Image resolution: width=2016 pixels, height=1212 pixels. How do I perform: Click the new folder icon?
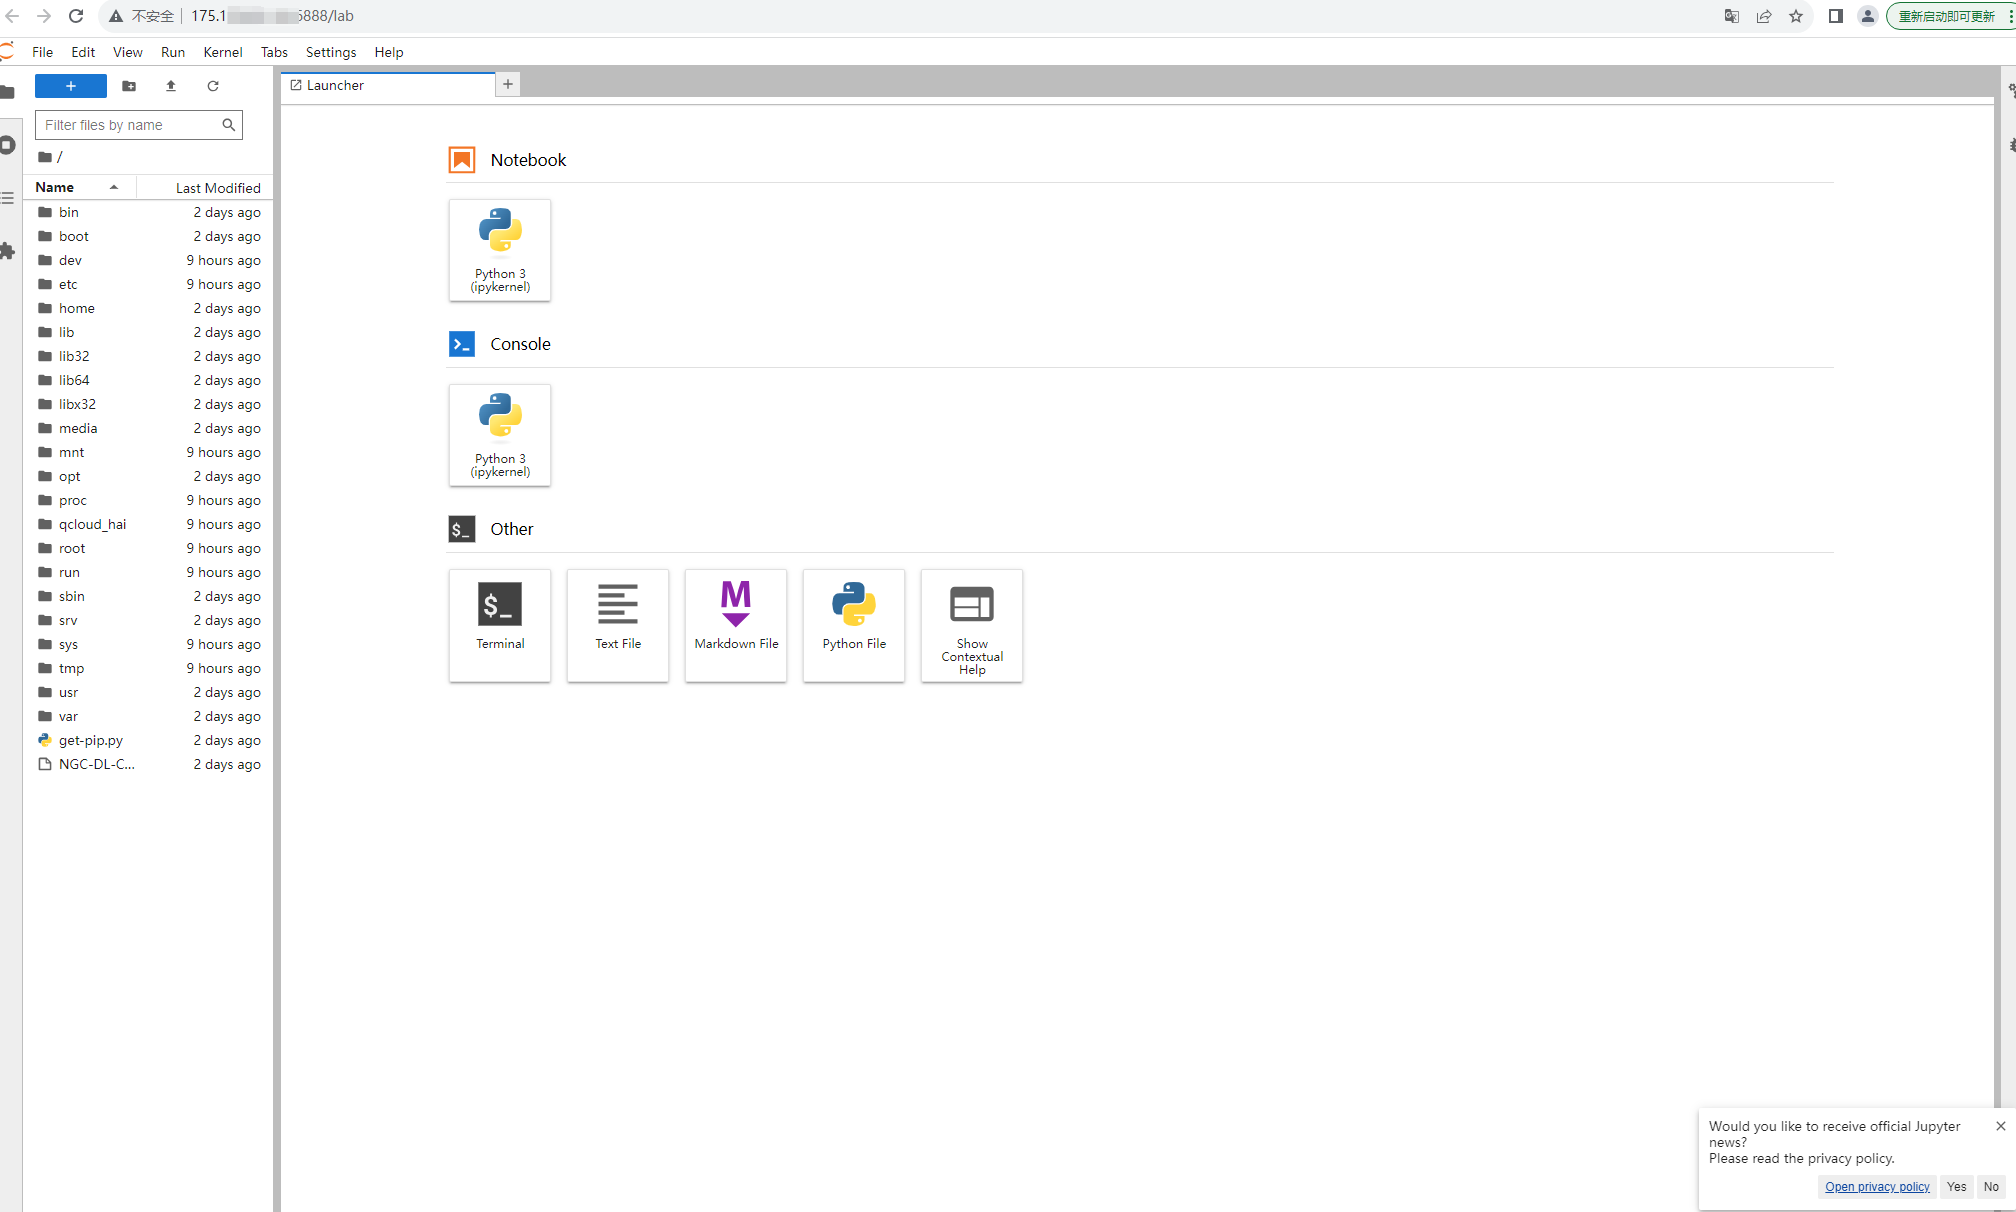point(129,86)
